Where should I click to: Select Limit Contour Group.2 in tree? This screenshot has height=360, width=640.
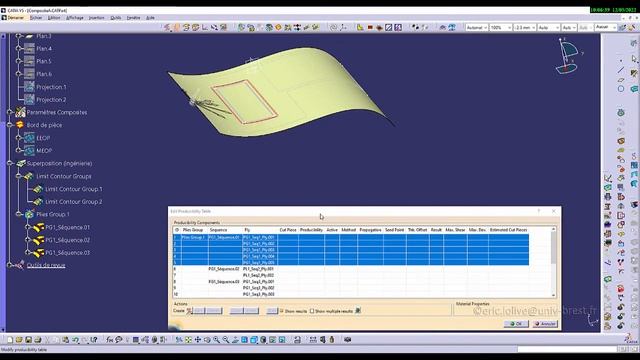click(x=74, y=202)
